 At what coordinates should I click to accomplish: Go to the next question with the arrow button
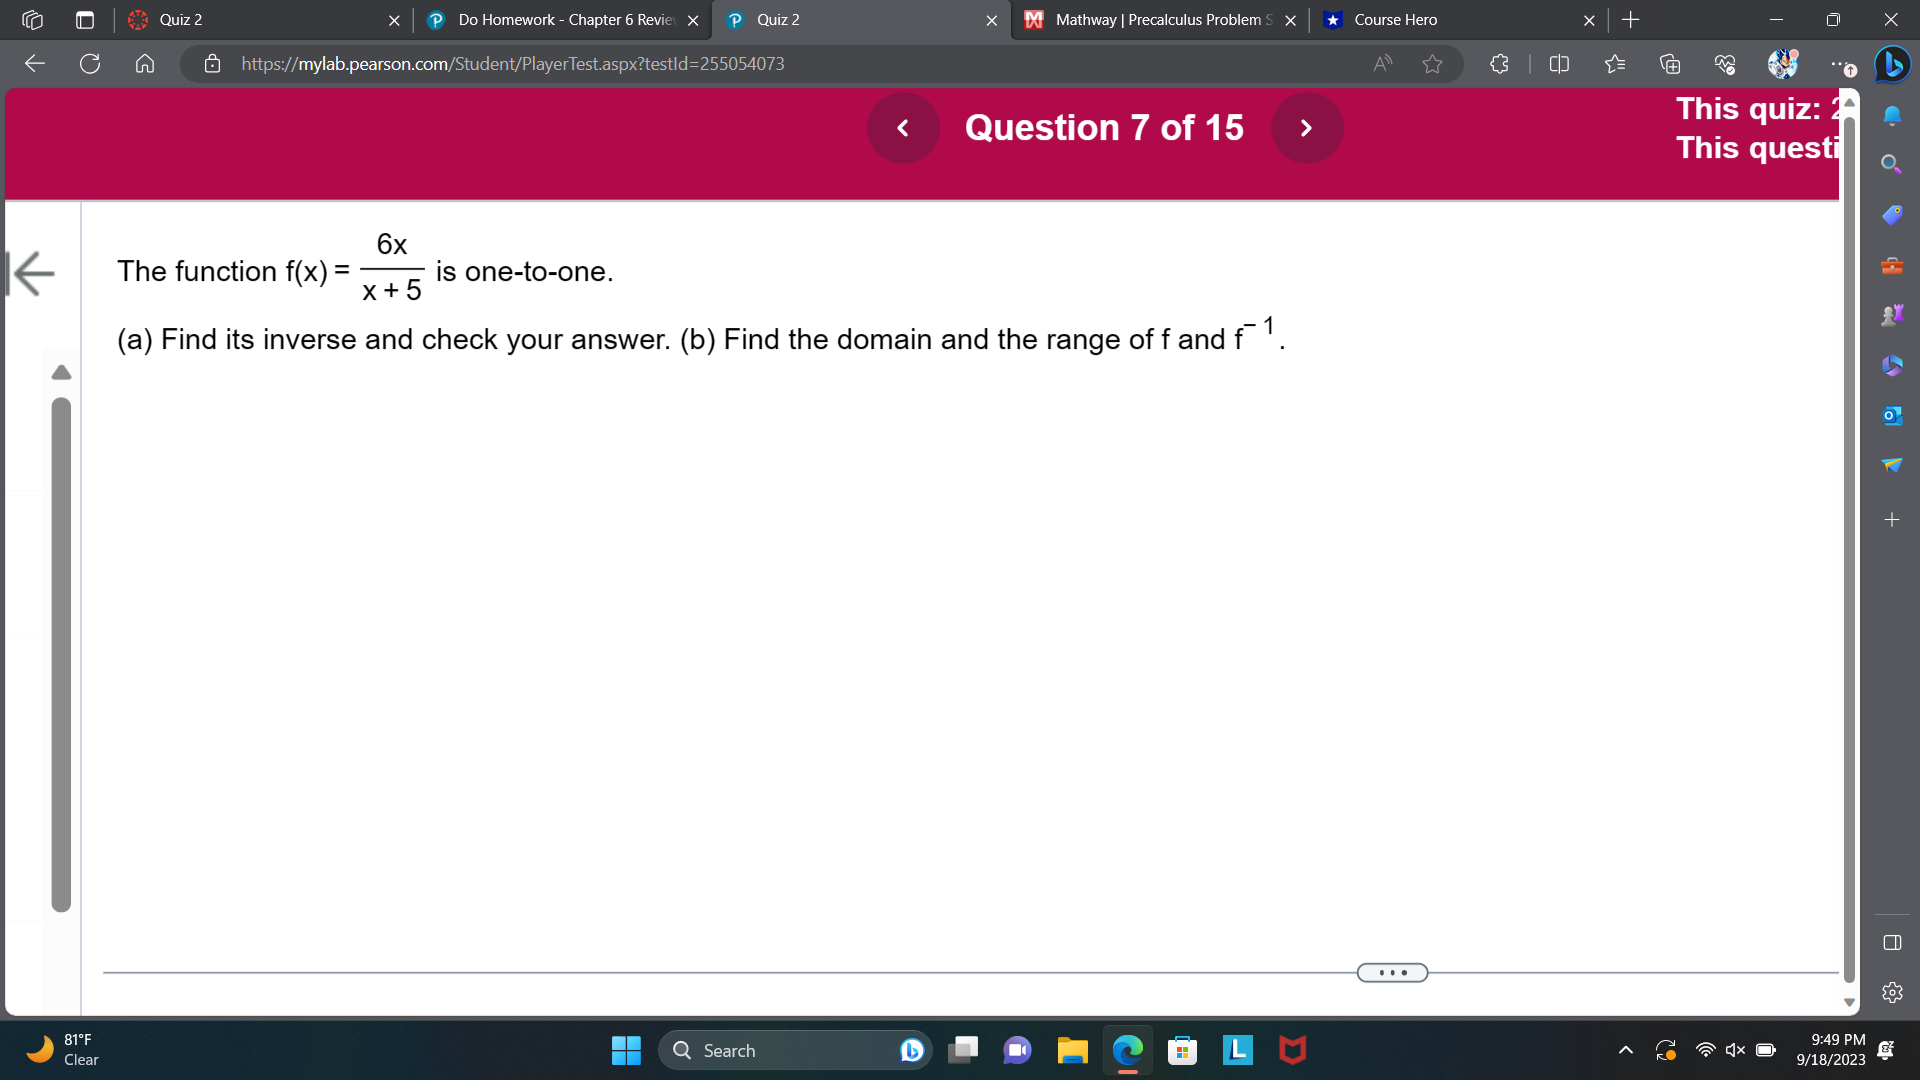[x=1306, y=128]
